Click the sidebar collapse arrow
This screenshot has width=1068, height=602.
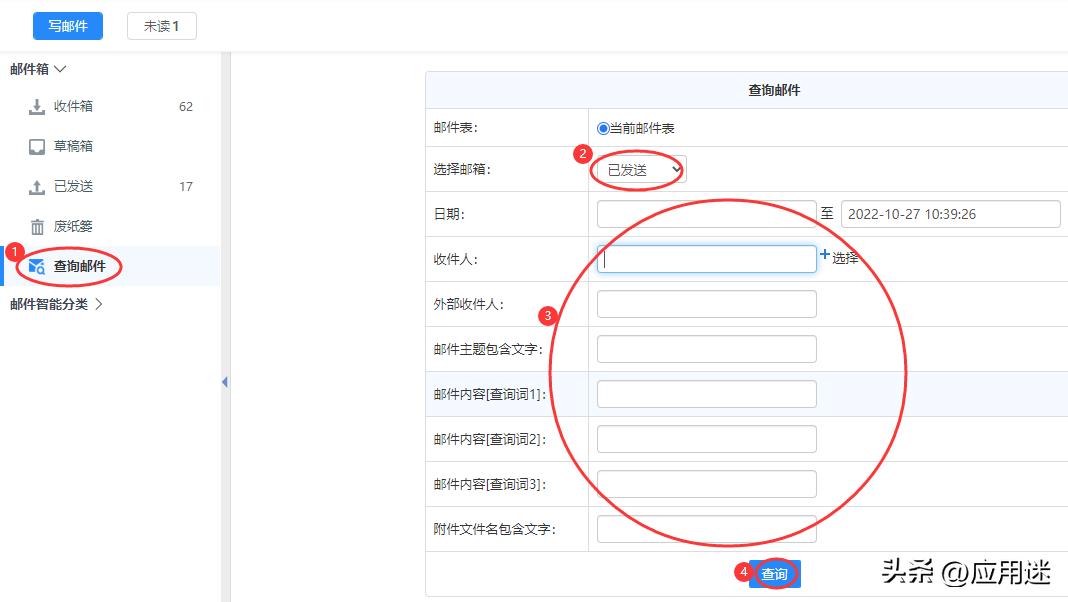pyautogui.click(x=225, y=382)
